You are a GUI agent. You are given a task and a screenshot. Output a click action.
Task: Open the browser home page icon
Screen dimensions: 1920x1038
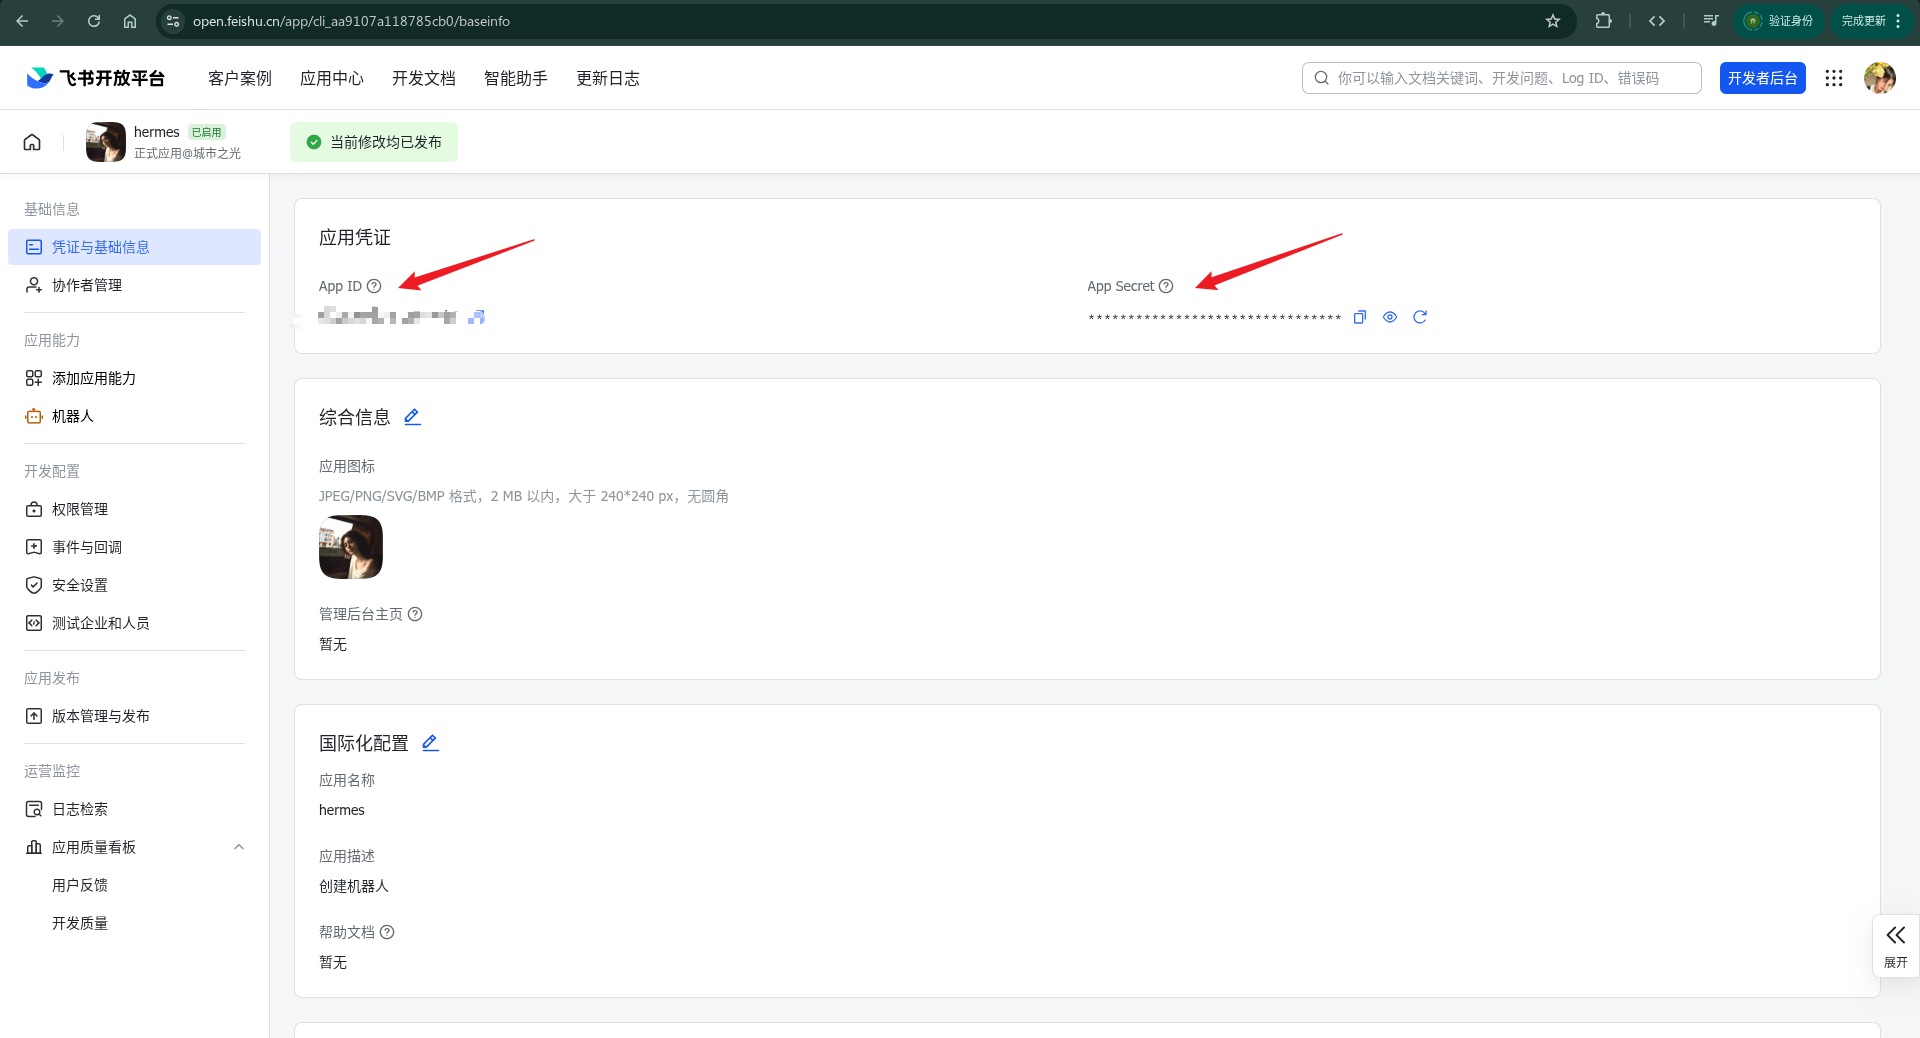pyautogui.click(x=130, y=21)
